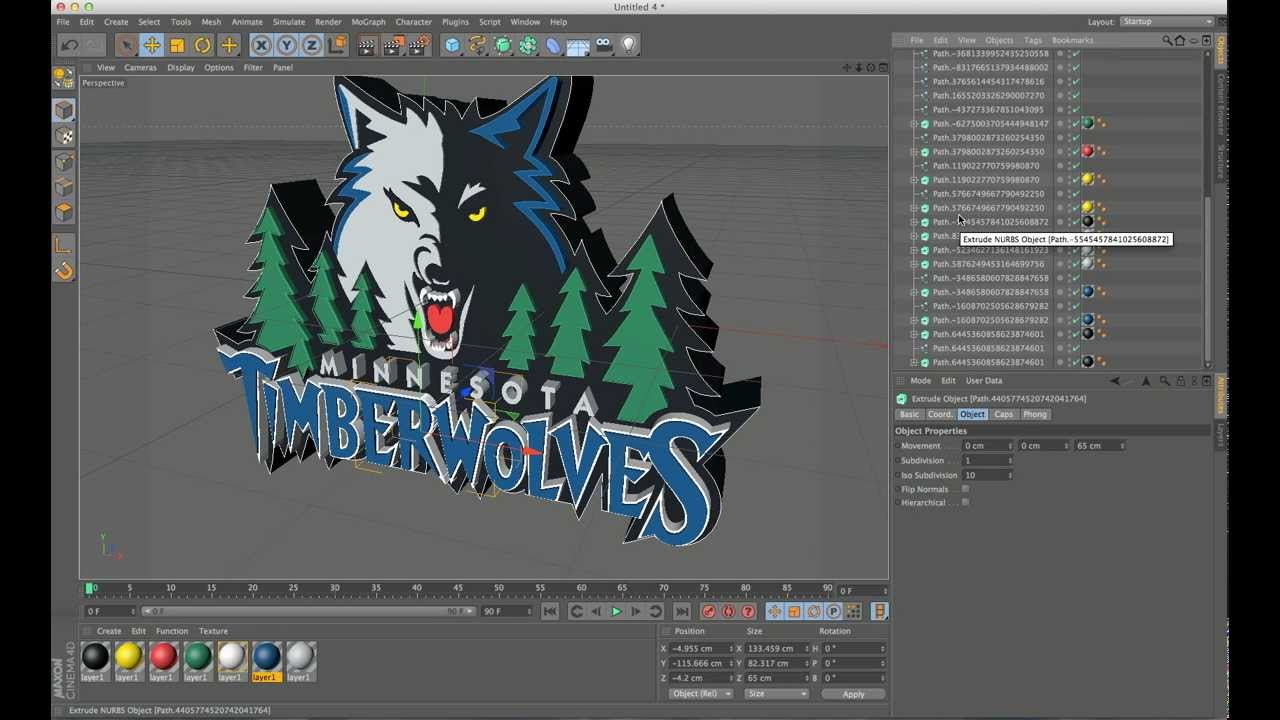This screenshot has height=720, width=1280.
Task: Enable the snap magnet icon
Action: (x=64, y=271)
